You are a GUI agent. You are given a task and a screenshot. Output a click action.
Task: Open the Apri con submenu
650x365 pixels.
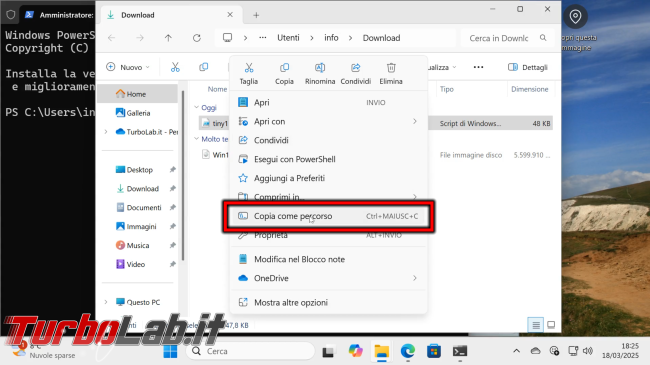pos(328,122)
